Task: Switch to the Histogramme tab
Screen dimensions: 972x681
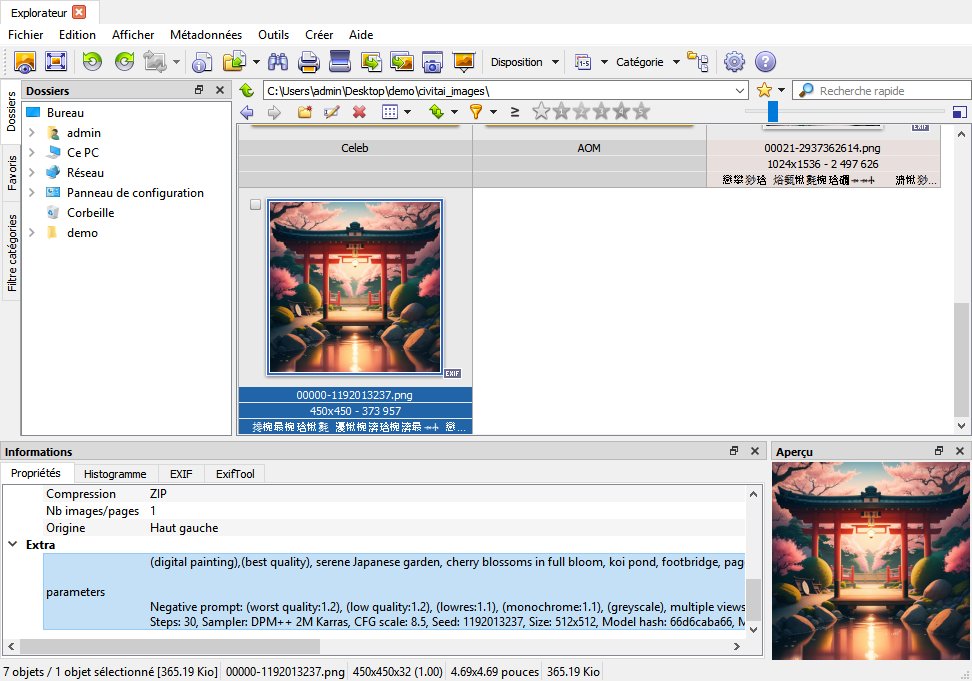Action: click(115, 474)
